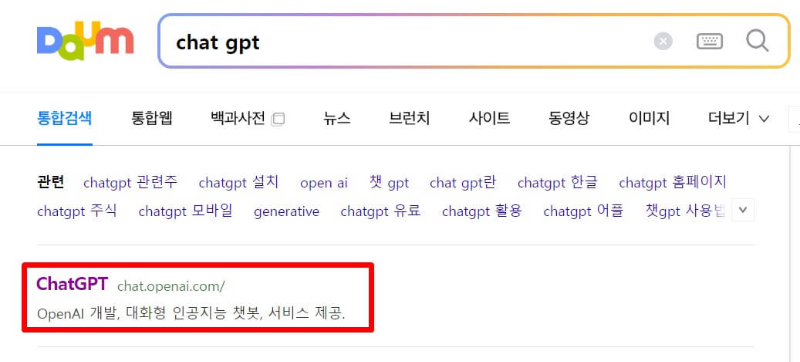Click related search chatgpt 활용

(482, 211)
